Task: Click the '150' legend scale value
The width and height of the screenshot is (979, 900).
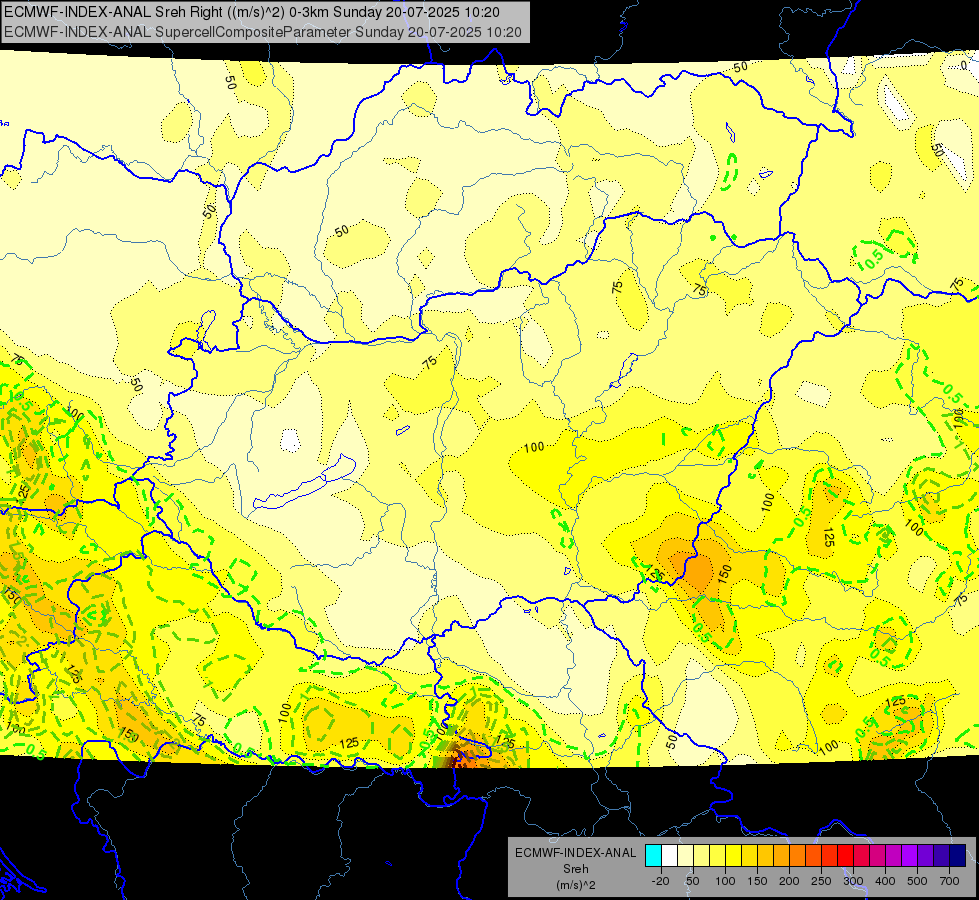Action: (x=757, y=881)
